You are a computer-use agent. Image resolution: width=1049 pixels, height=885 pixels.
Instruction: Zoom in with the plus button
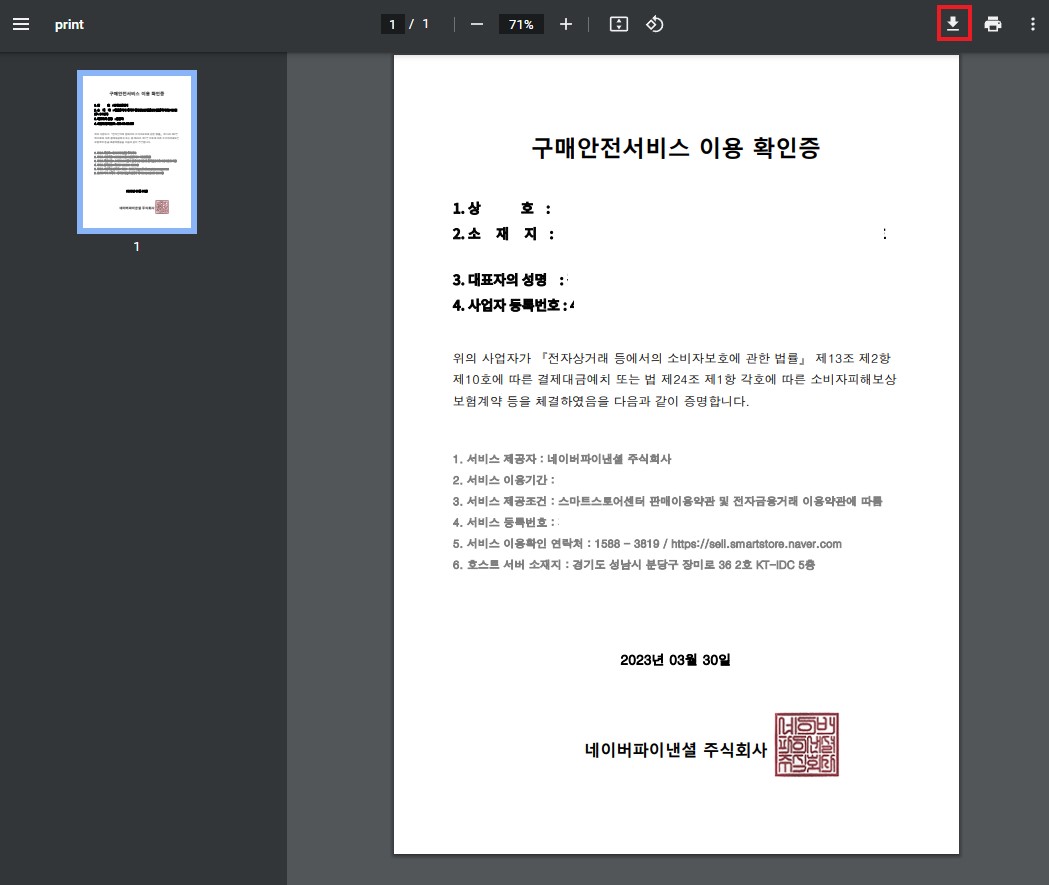point(566,24)
